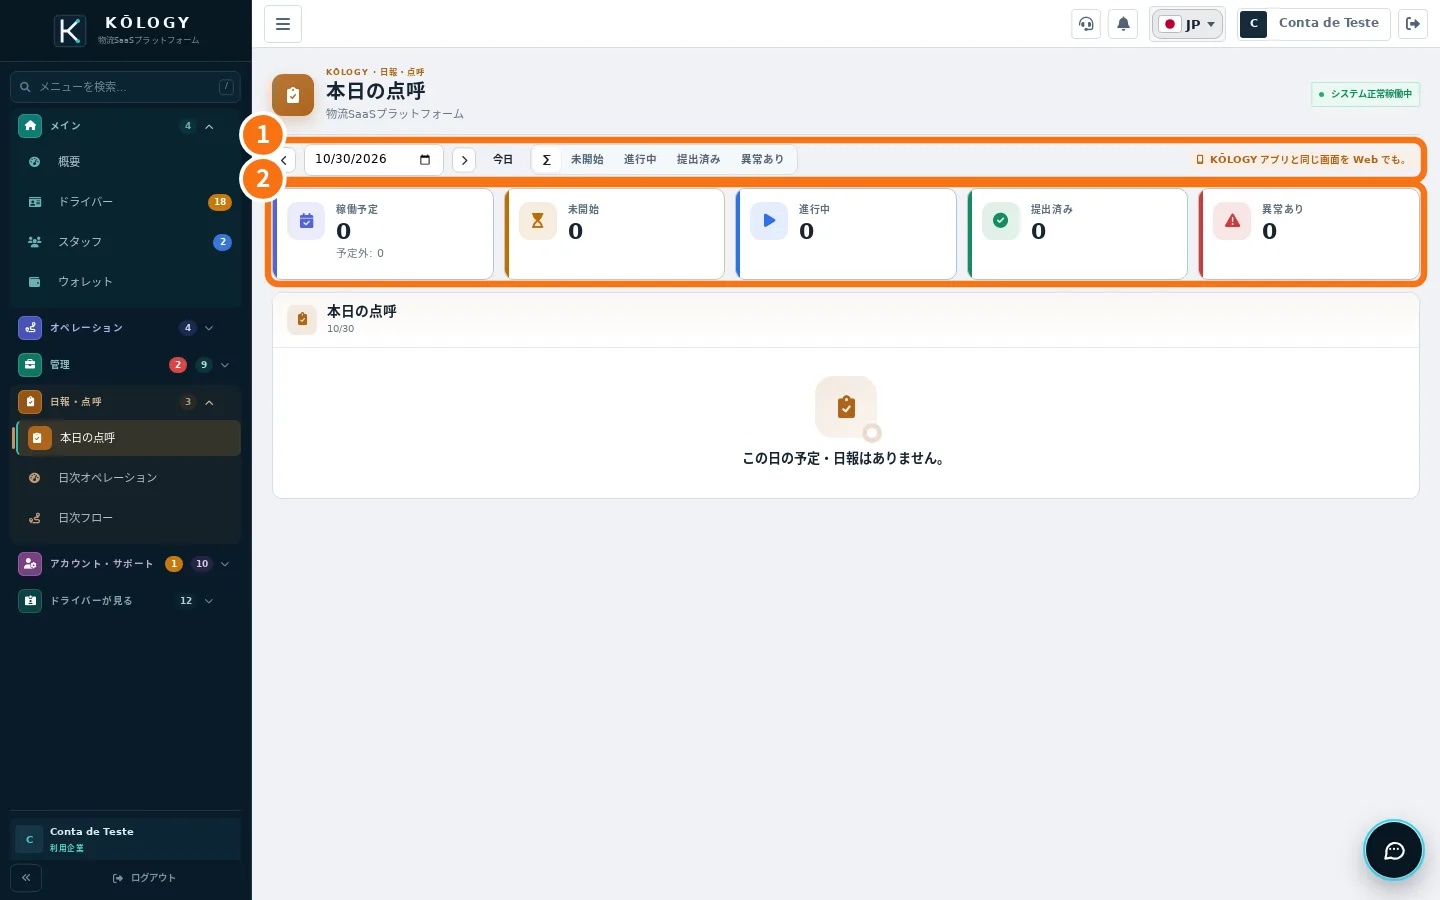Open 日次オペレーション page
Image resolution: width=1440 pixels, height=900 pixels.
(x=126, y=478)
